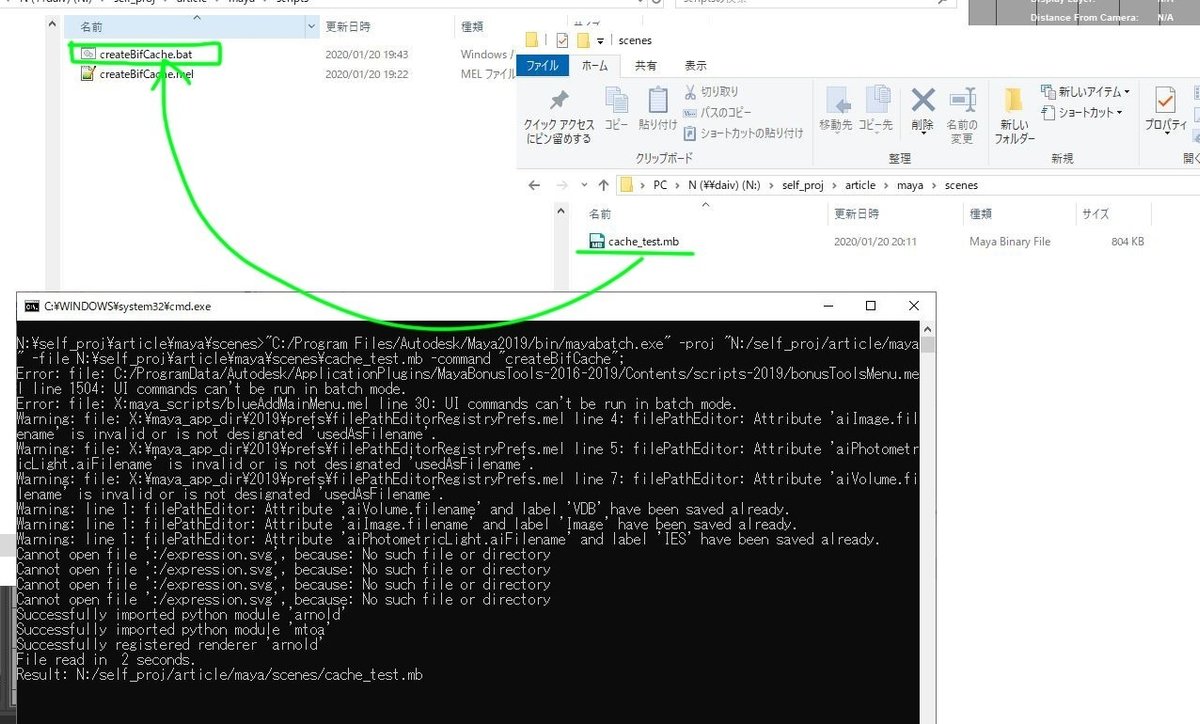
Task: Sort by Type (種類) in scenes window
Action: point(981,214)
